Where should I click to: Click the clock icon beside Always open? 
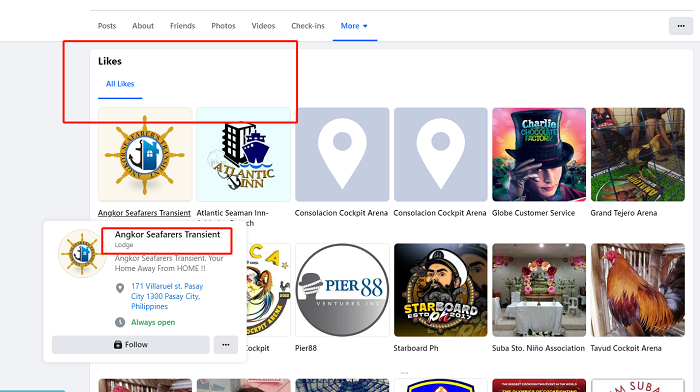click(x=120, y=322)
